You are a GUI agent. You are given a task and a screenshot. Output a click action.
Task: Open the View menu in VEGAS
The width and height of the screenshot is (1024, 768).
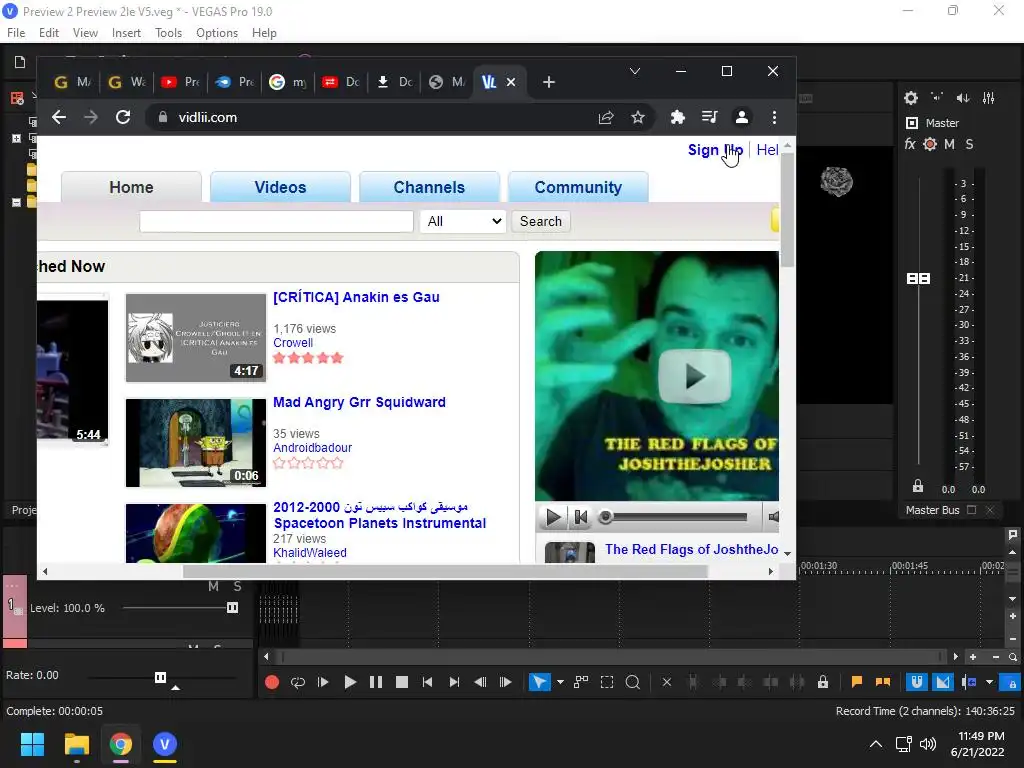86,33
